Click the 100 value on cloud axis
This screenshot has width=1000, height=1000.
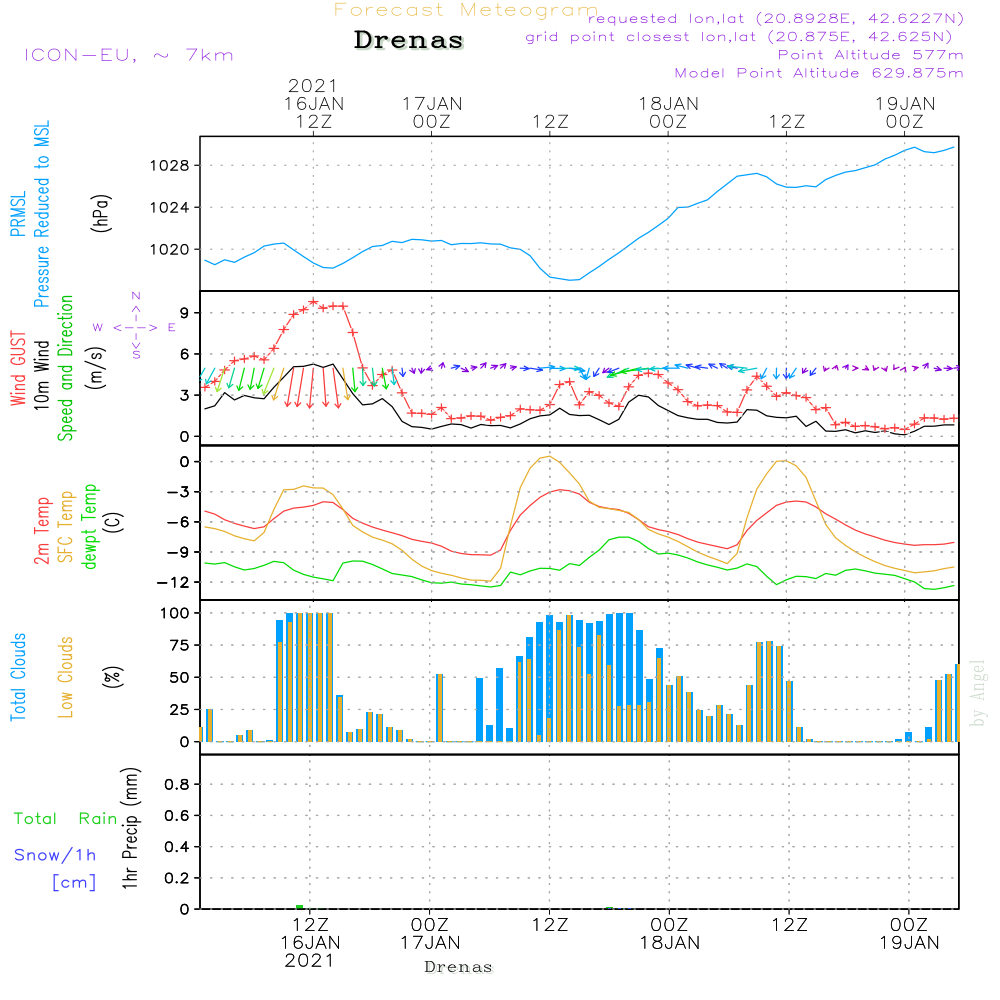pyautogui.click(x=175, y=614)
